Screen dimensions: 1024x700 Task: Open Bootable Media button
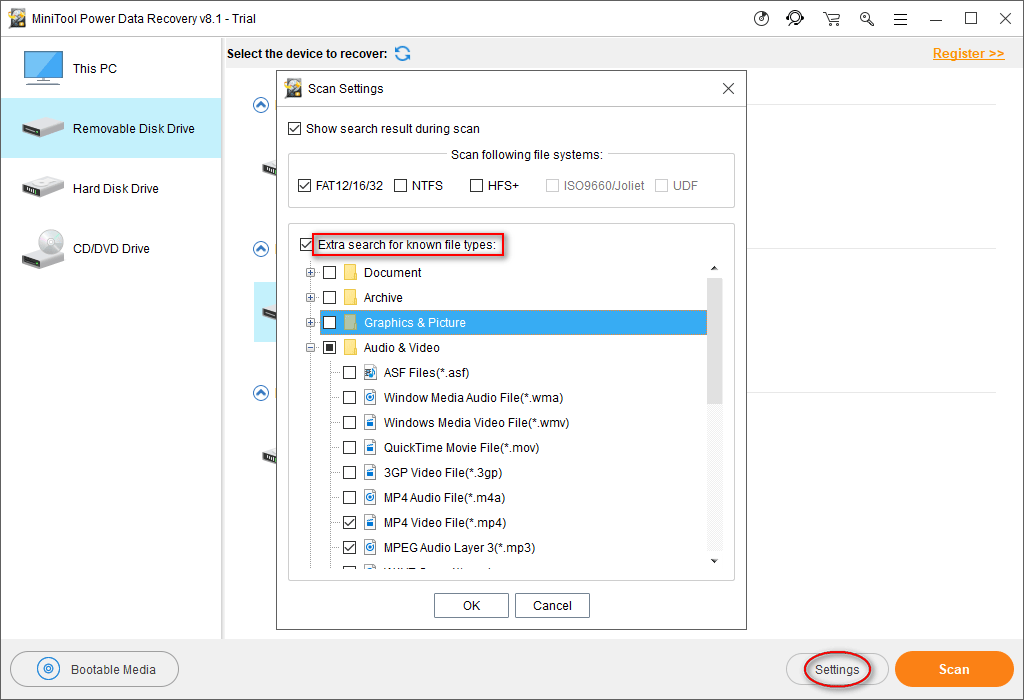coord(95,669)
